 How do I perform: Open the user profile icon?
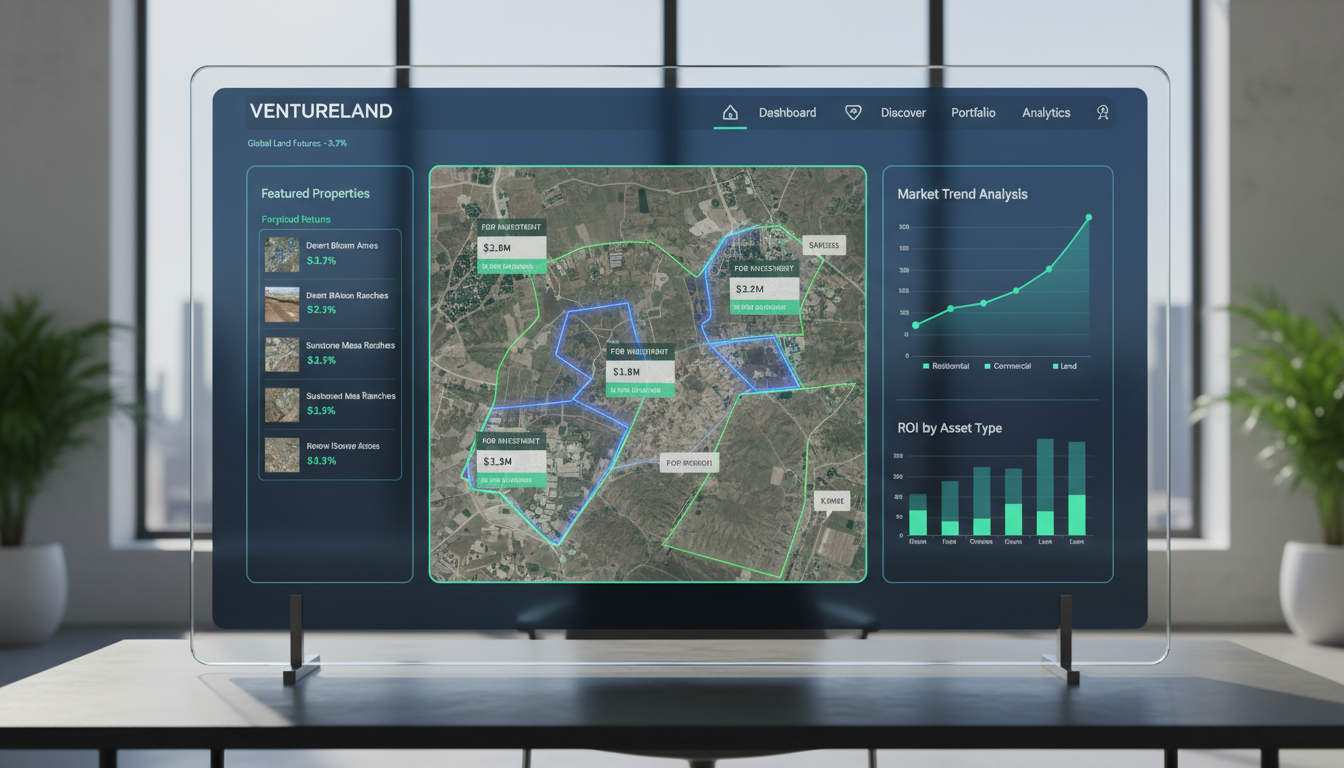(x=1103, y=113)
